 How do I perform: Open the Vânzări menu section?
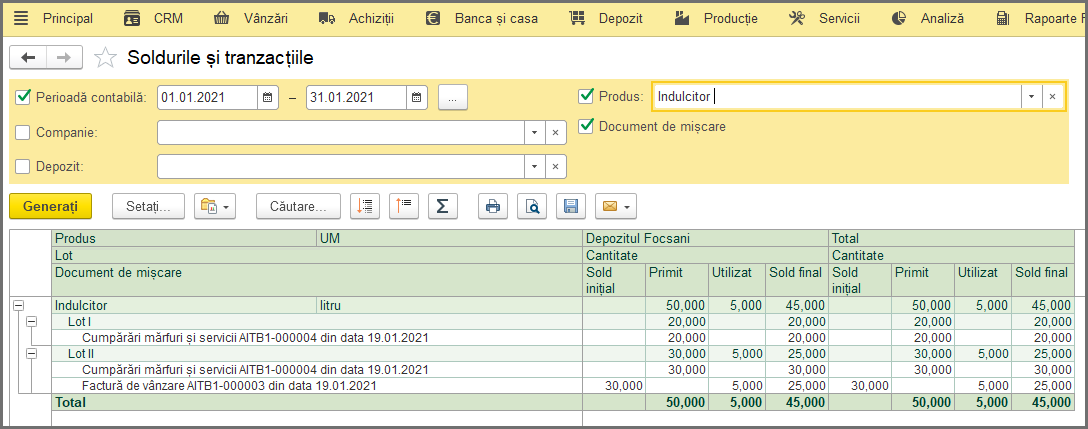(250, 19)
